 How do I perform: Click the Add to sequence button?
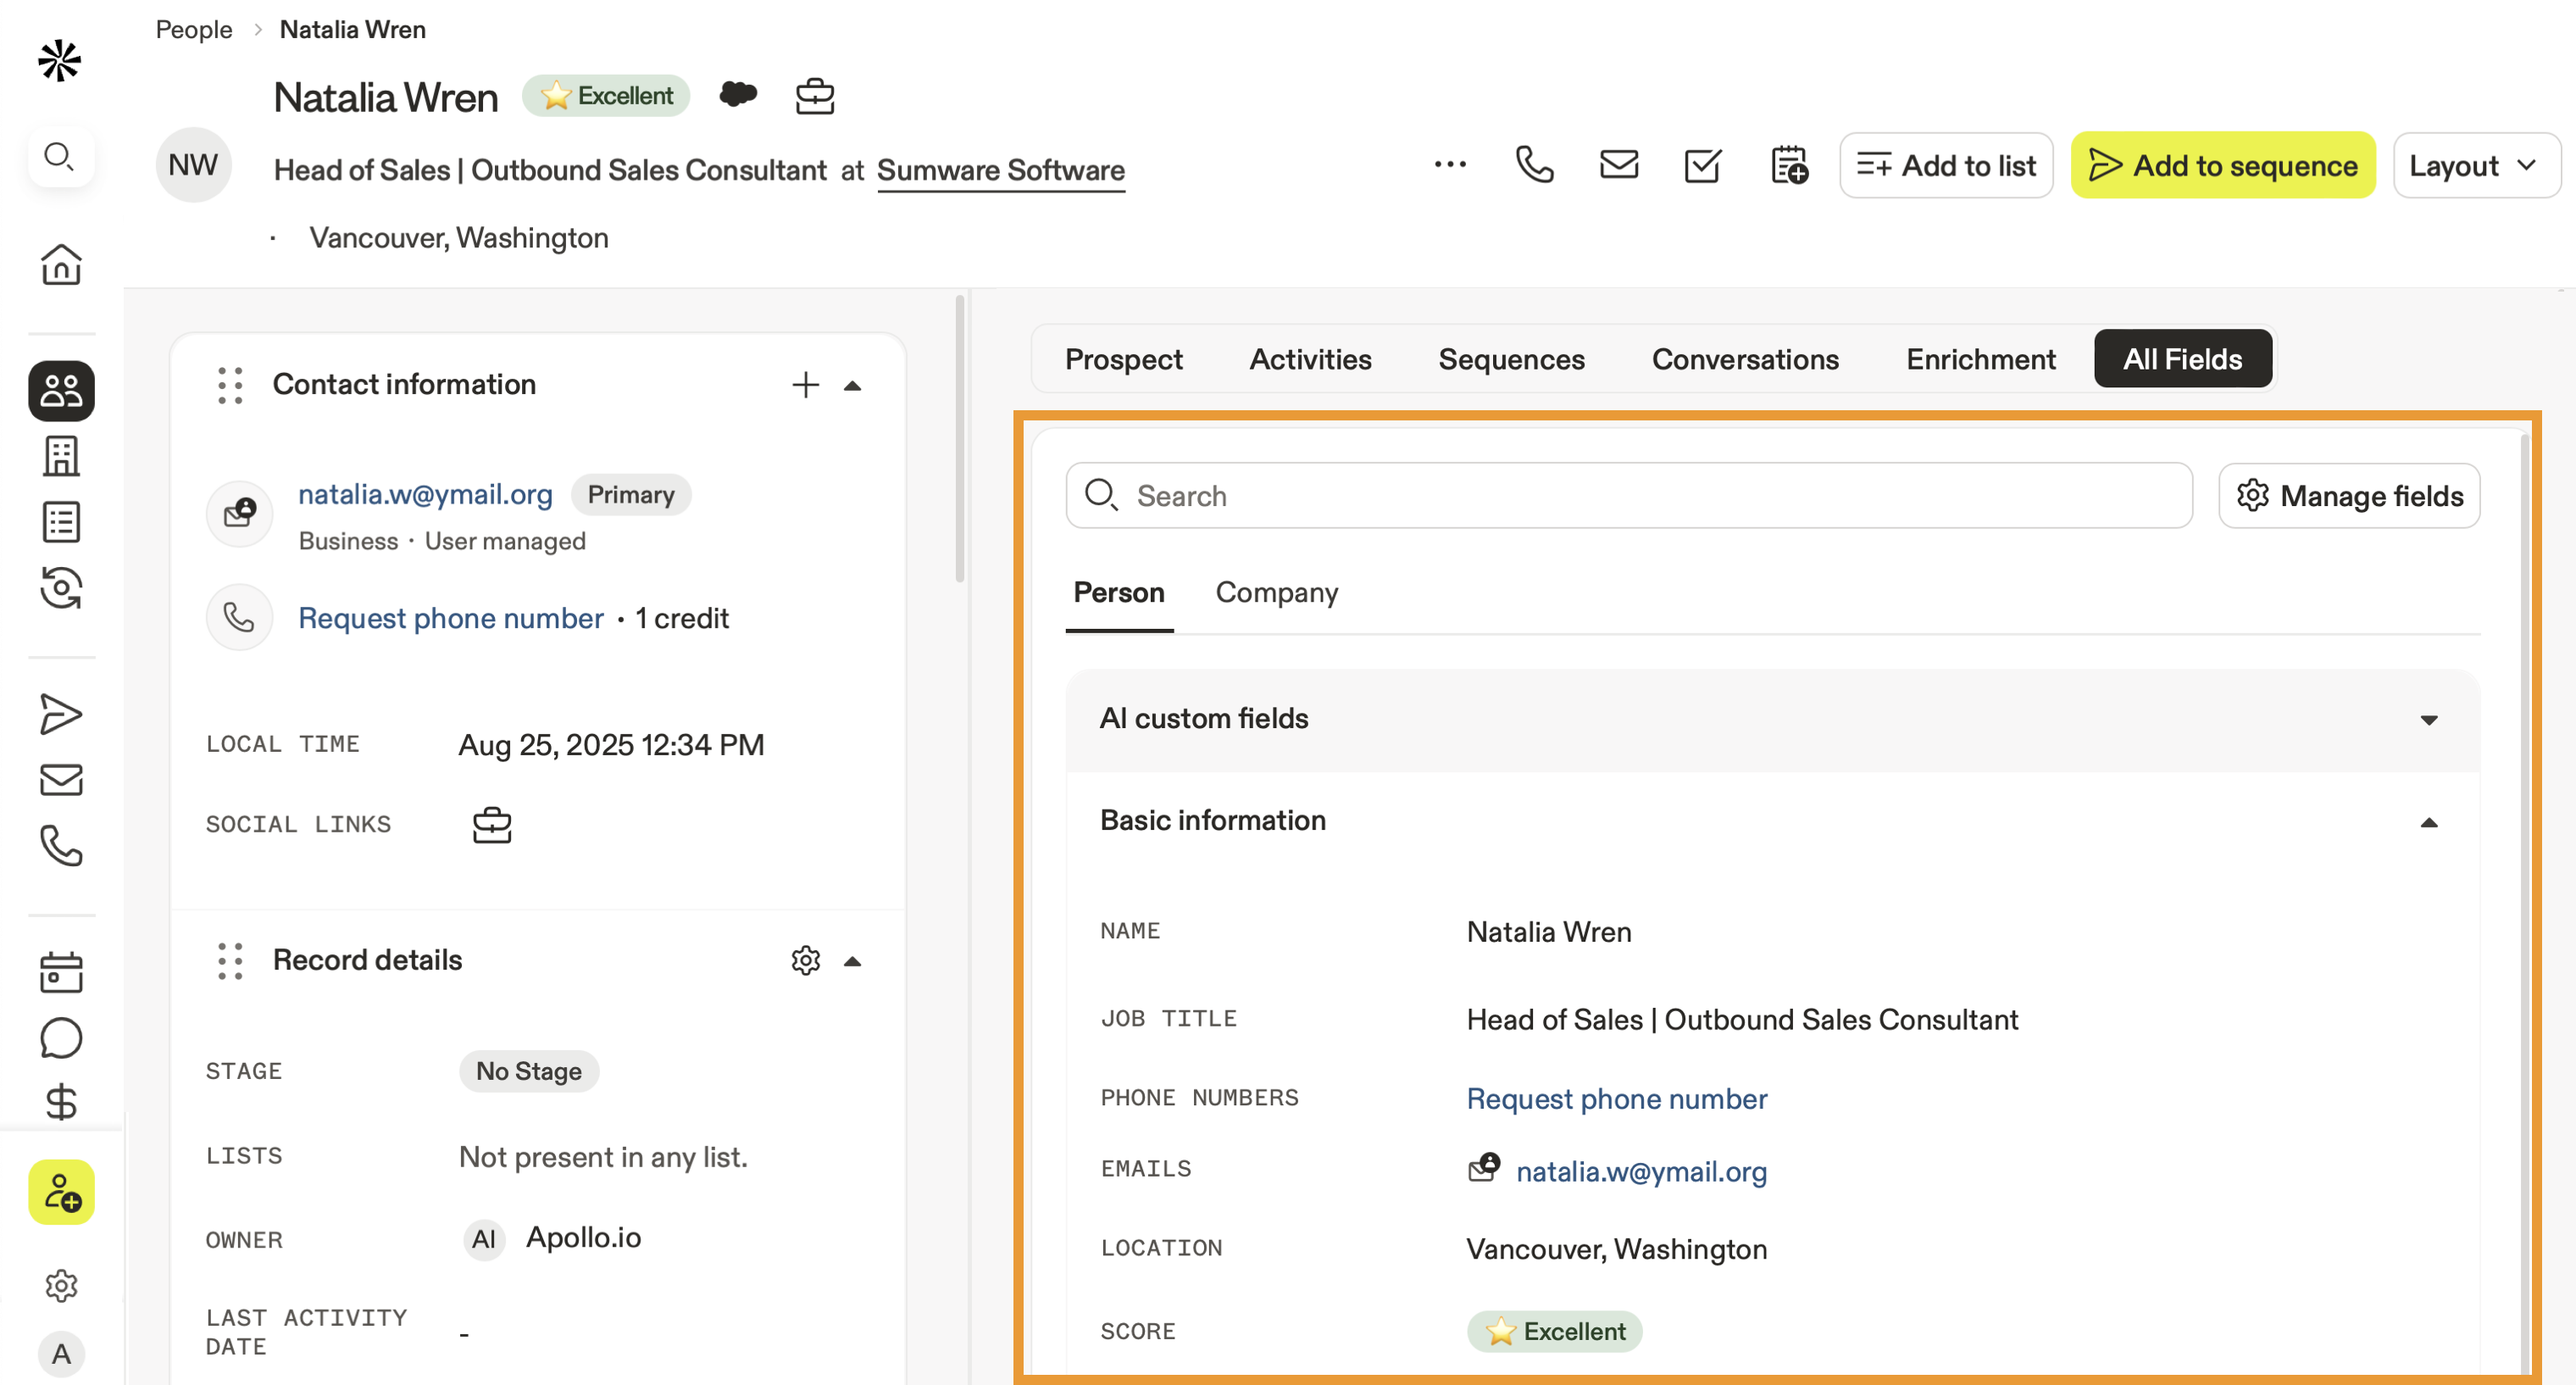click(x=2222, y=165)
